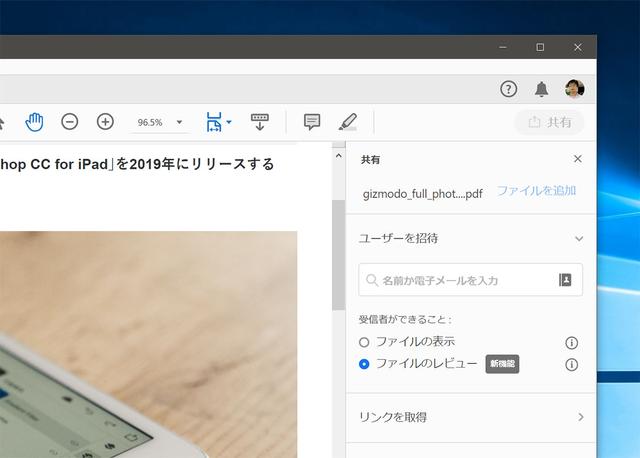Collapse the ユーザーを招待 section
The height and width of the screenshot is (458, 640).
pyautogui.click(x=579, y=238)
